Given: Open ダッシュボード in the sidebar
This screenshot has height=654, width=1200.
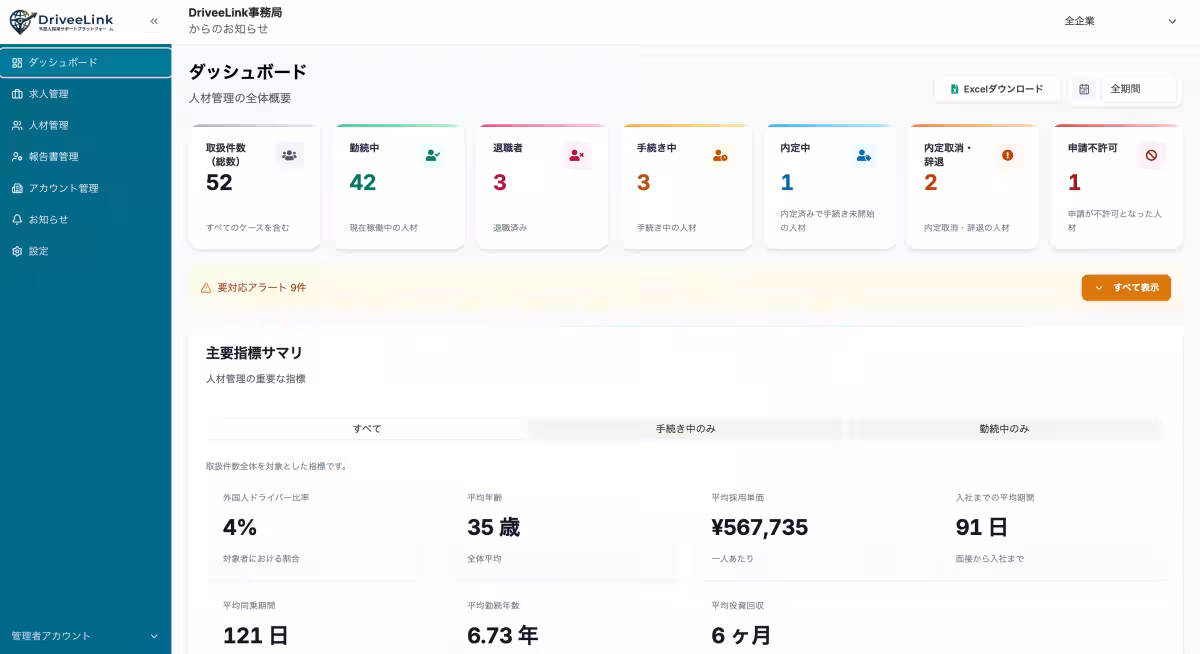Looking at the screenshot, I should 86,63.
